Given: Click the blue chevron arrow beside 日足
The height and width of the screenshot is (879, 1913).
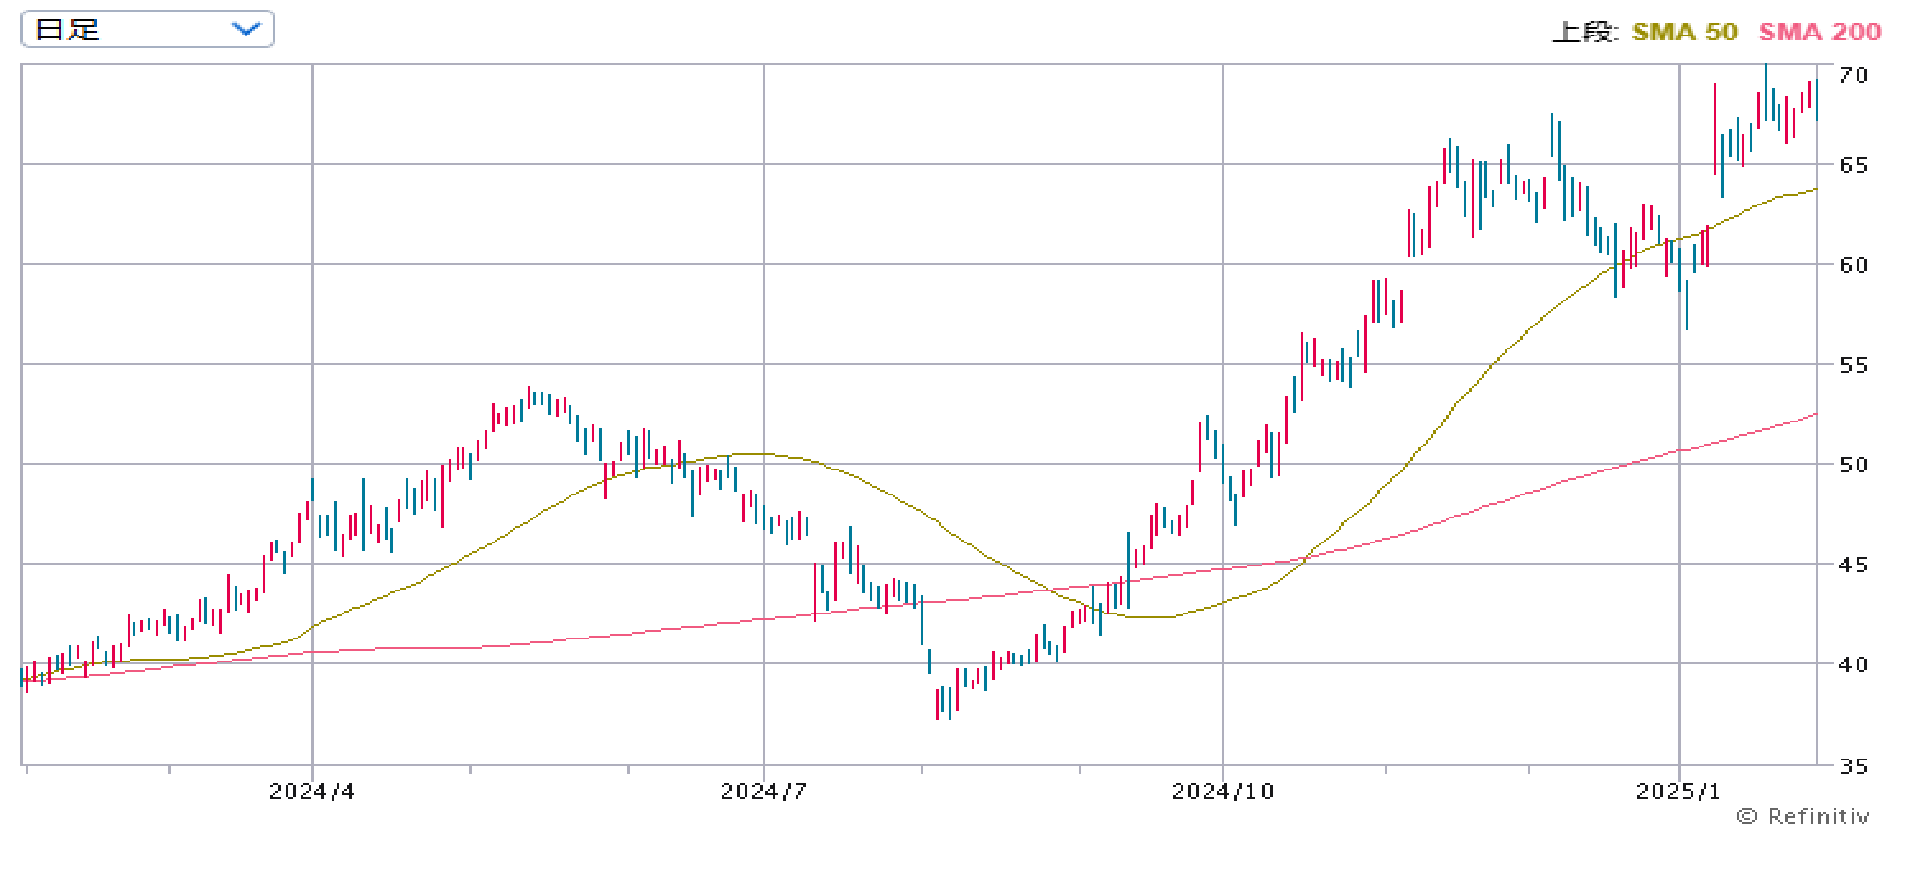Looking at the screenshot, I should point(246,29).
